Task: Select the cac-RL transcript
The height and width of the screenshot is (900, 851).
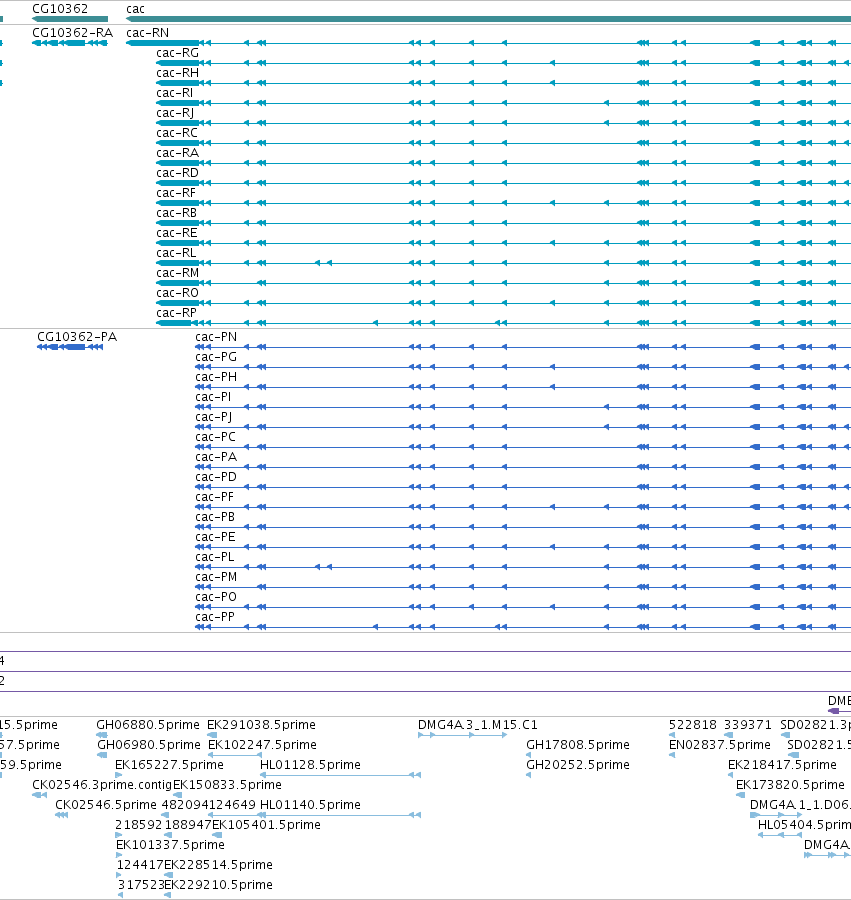Action: coord(176,253)
